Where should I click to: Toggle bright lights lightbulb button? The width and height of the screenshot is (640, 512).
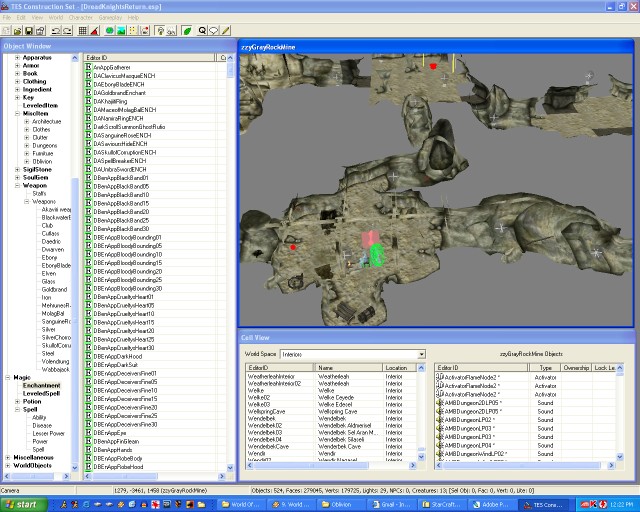(x=160, y=31)
